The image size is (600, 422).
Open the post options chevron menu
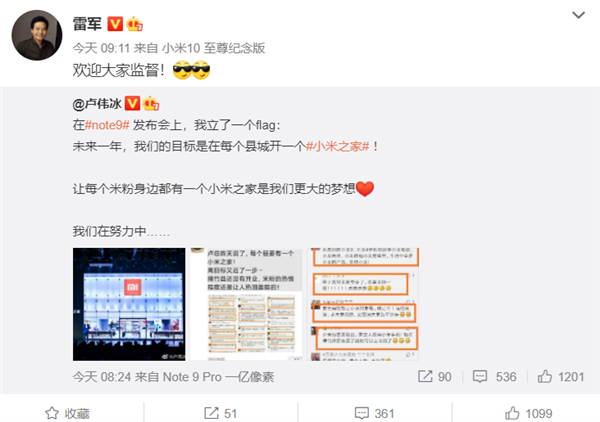pyautogui.click(x=578, y=15)
